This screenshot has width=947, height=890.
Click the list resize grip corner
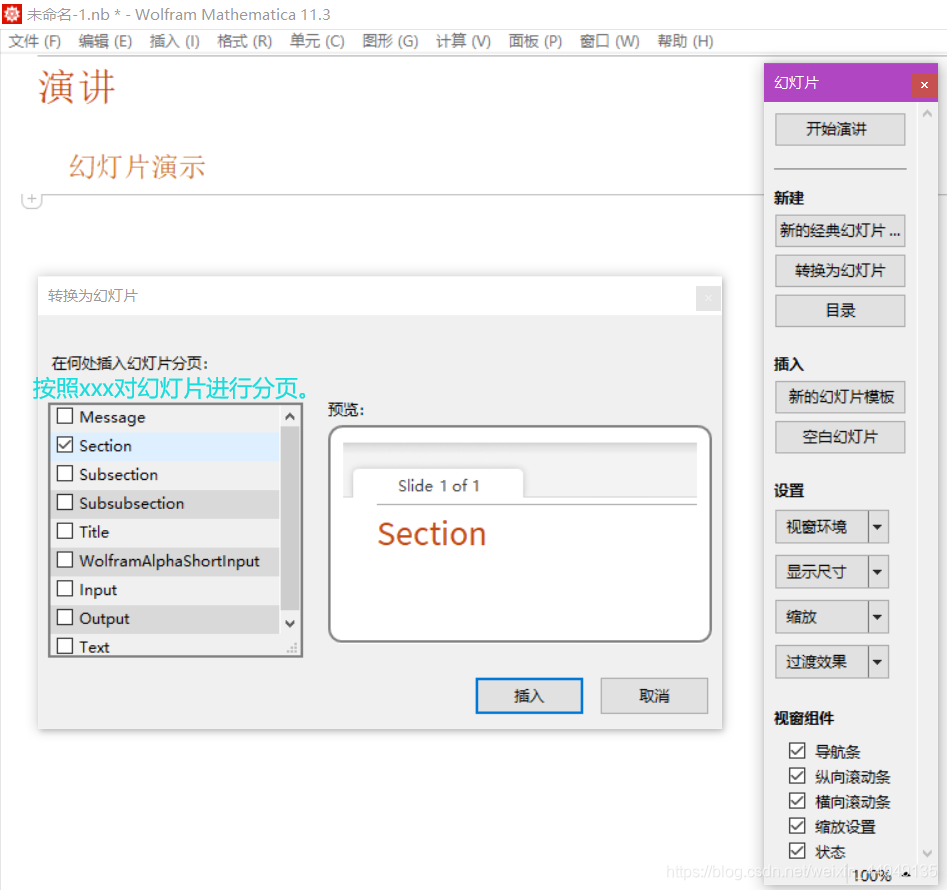tap(292, 648)
